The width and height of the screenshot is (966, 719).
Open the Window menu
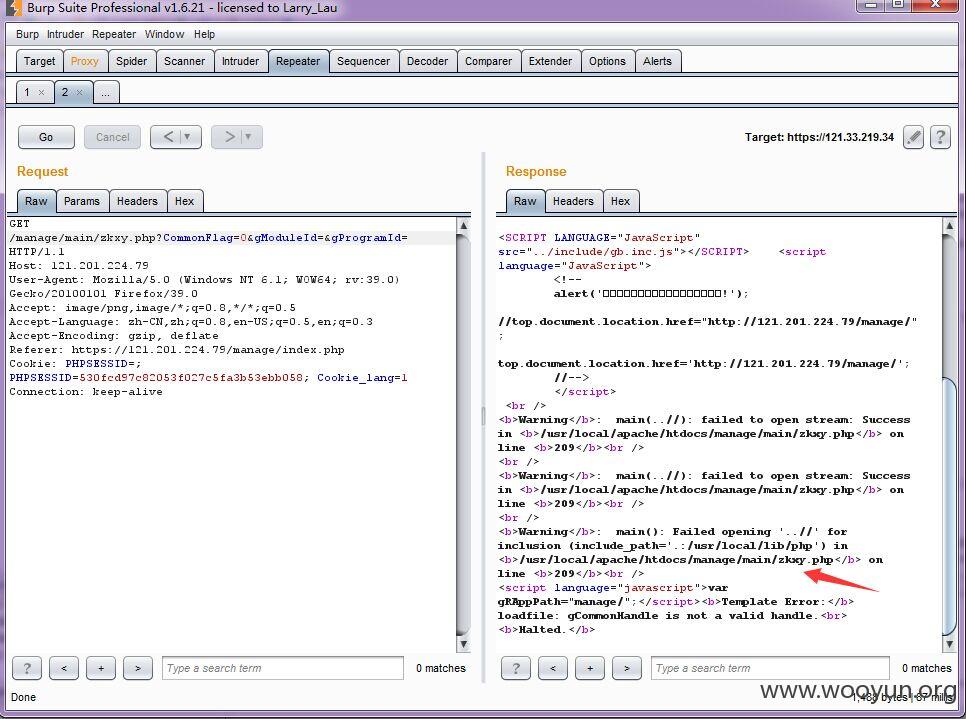point(164,35)
